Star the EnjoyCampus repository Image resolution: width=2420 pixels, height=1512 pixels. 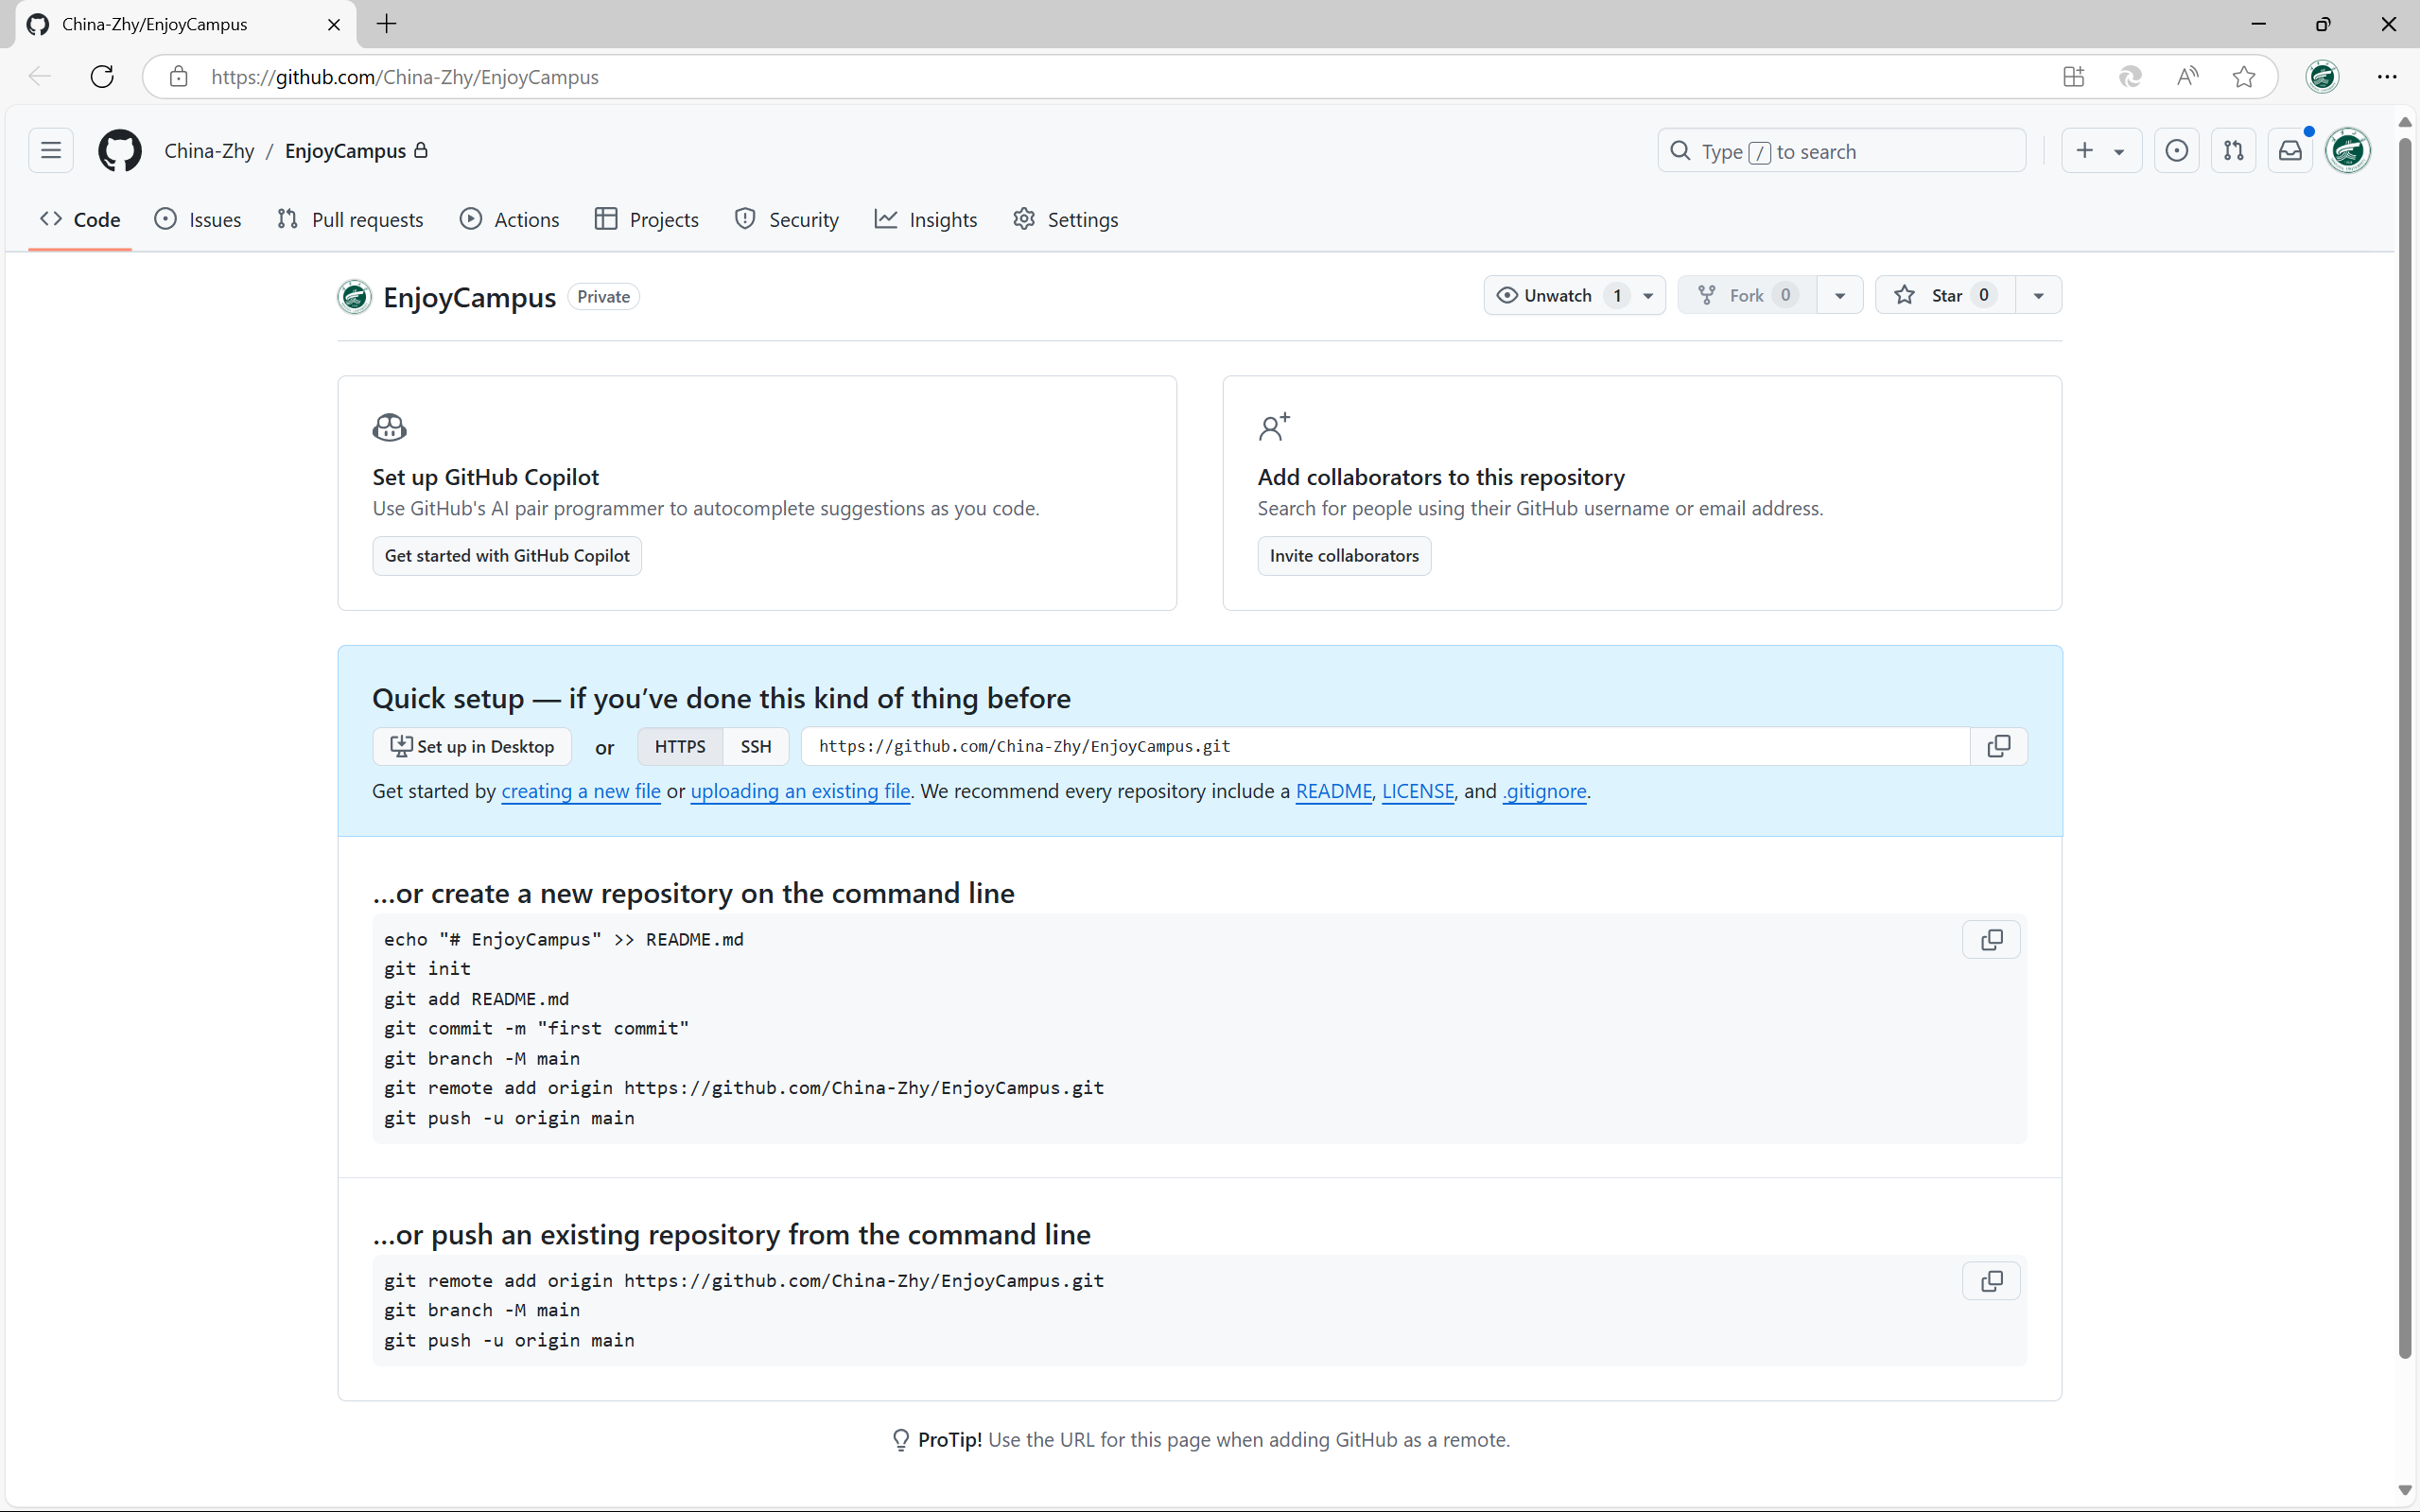1945,295
